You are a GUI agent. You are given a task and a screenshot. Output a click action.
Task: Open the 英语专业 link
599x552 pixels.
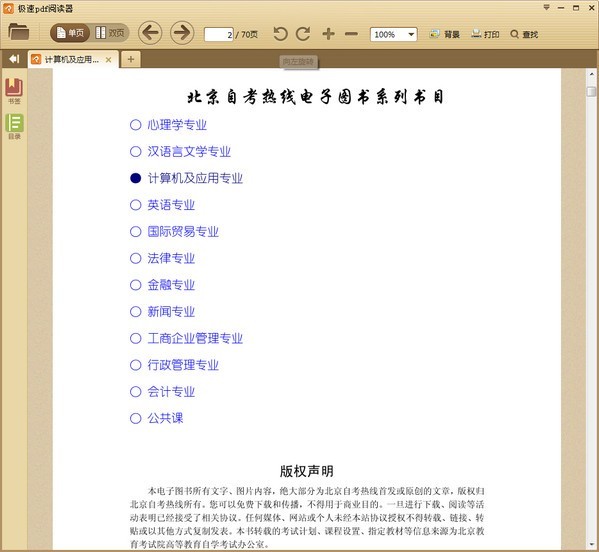171,205
